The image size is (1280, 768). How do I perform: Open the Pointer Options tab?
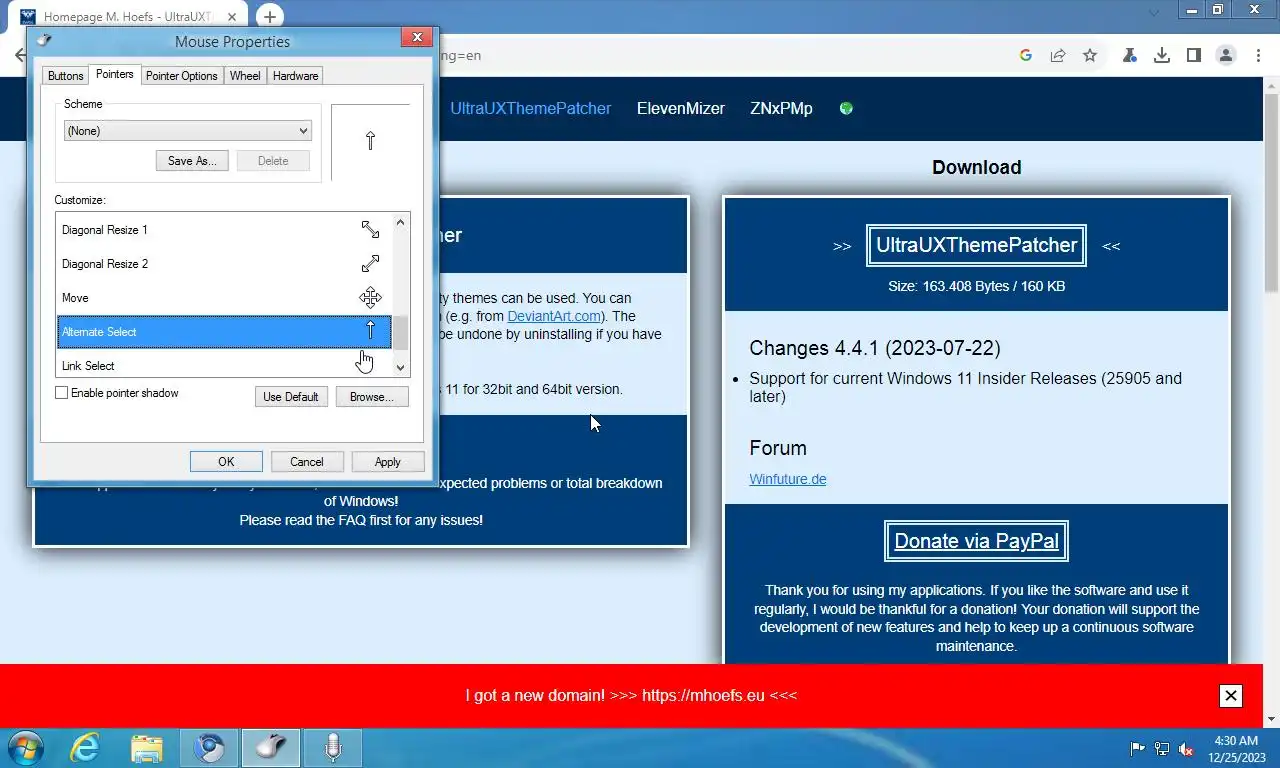(x=182, y=76)
